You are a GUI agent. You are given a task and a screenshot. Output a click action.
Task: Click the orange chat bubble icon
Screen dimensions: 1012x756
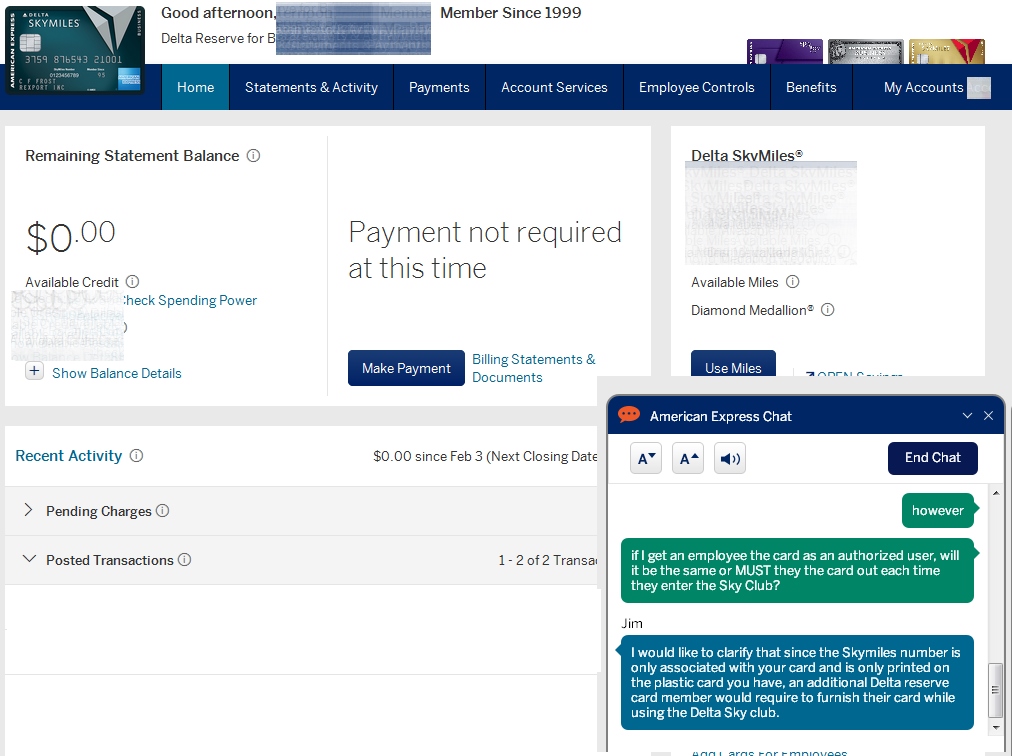coord(629,415)
